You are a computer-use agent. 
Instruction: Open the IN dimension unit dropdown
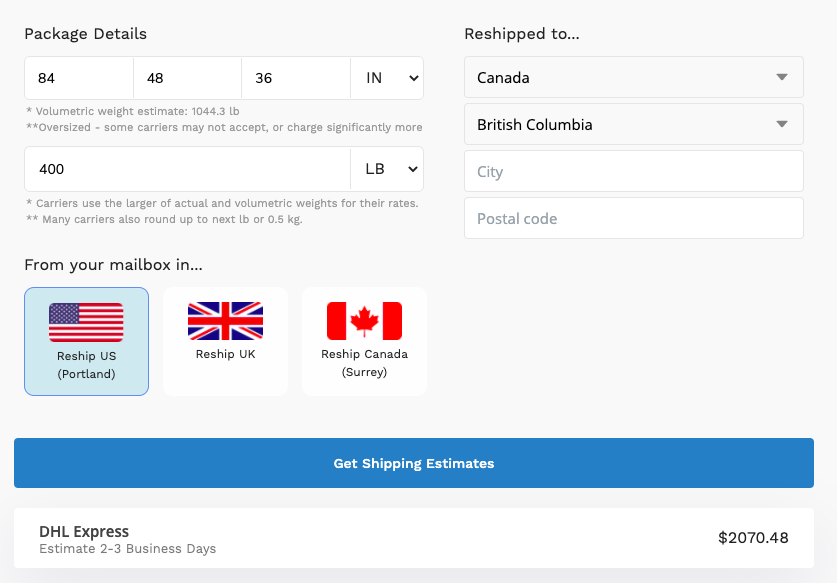click(387, 78)
